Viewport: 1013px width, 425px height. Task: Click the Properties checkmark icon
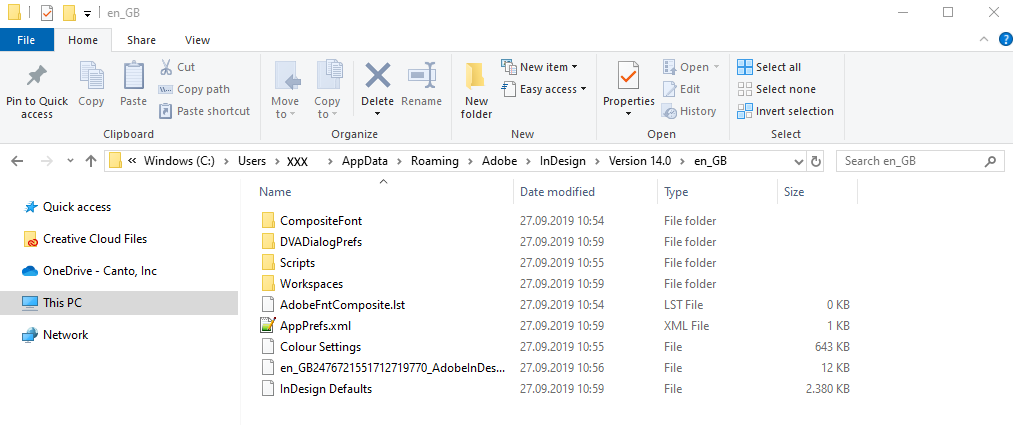tap(629, 76)
